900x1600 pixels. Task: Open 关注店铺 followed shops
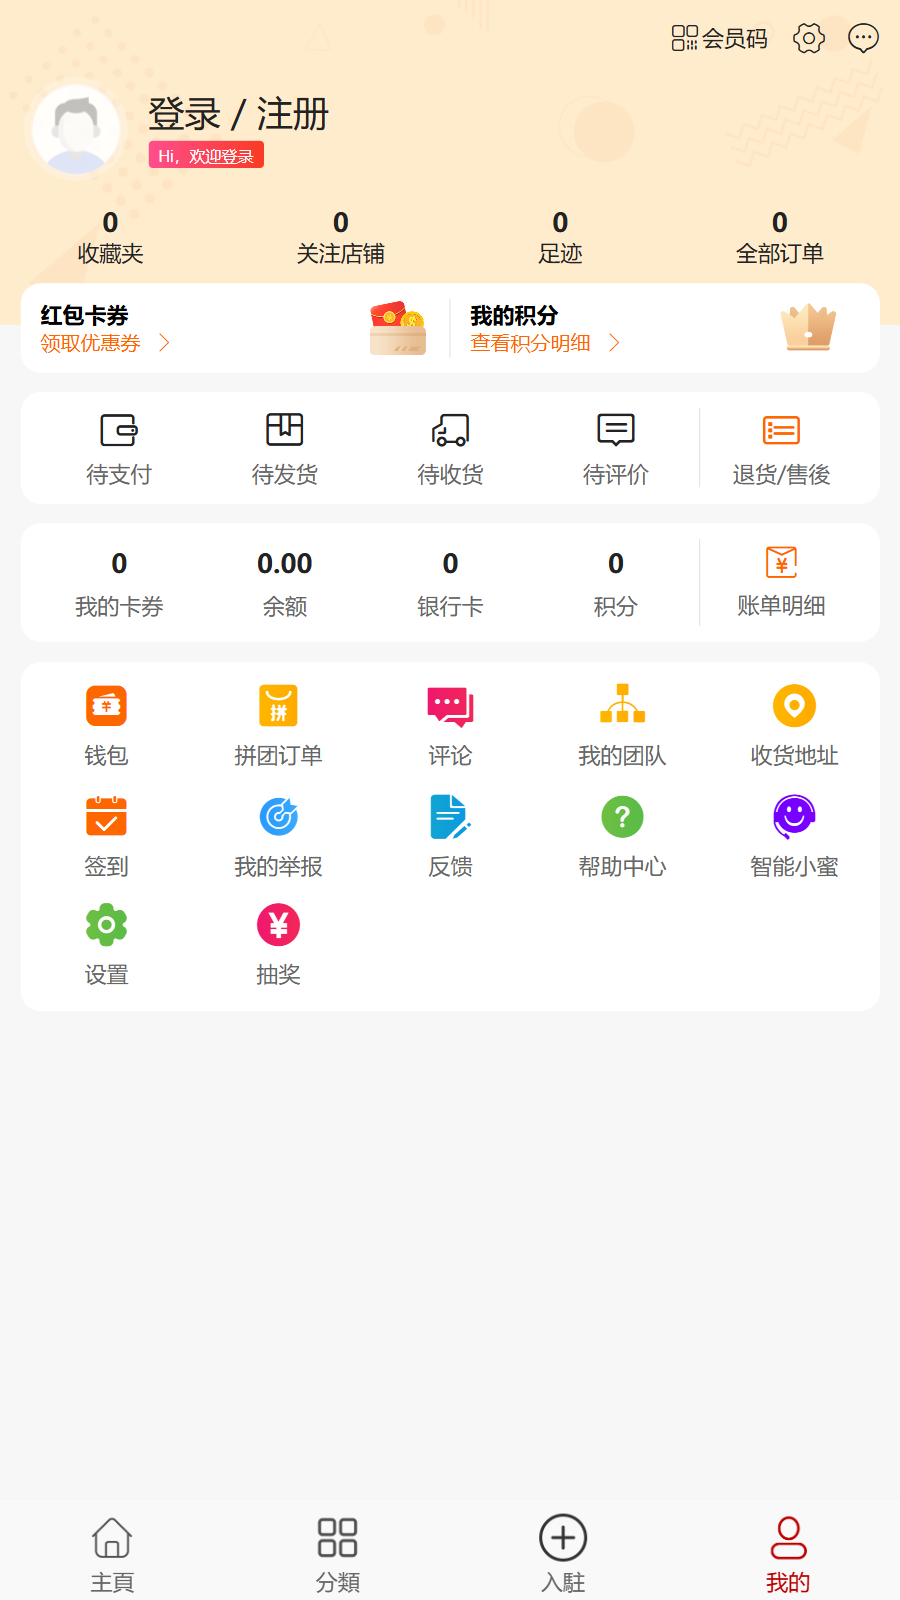341,238
